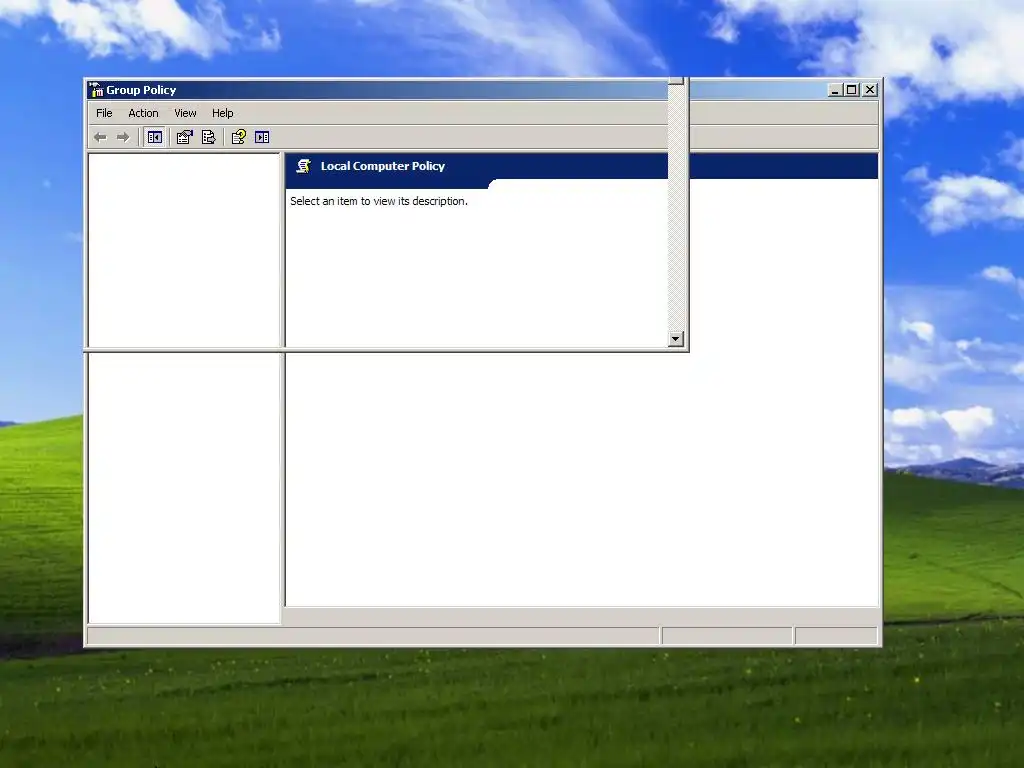Minimize the Group Policy window

point(835,90)
